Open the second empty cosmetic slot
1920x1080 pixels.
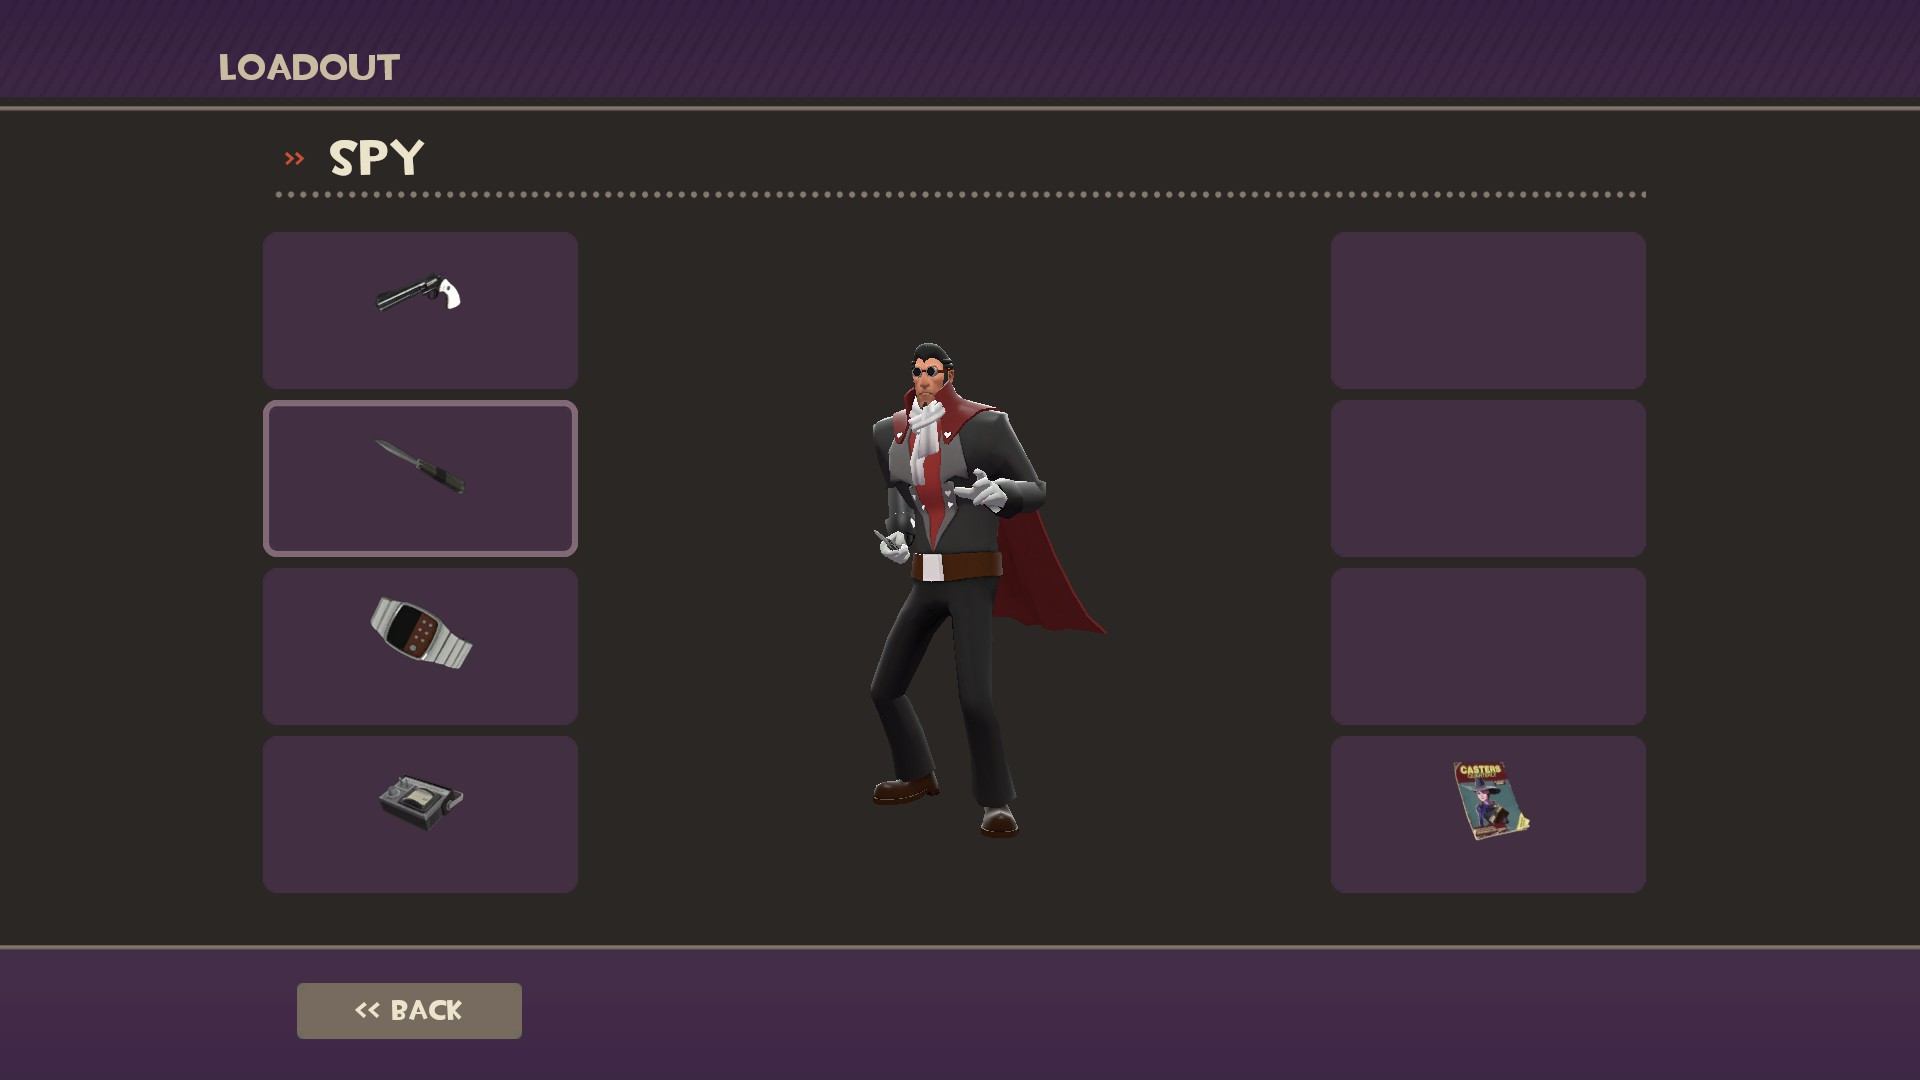(1488, 478)
